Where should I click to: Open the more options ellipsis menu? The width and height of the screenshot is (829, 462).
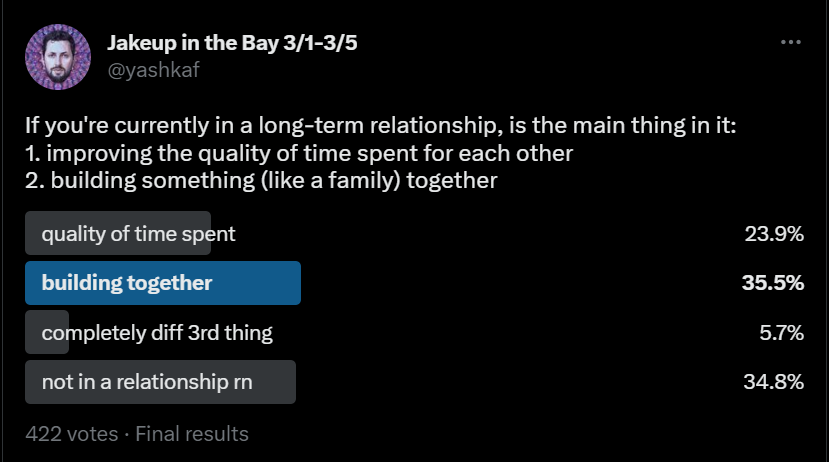(790, 43)
